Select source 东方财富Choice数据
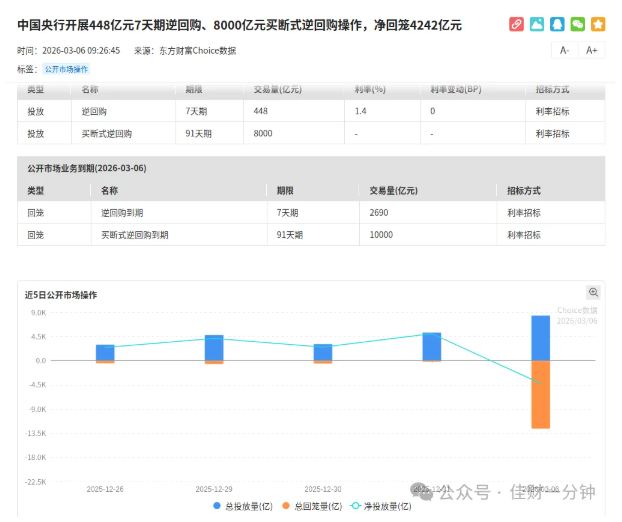Image resolution: width=622 pixels, height=522 pixels. pos(198,51)
